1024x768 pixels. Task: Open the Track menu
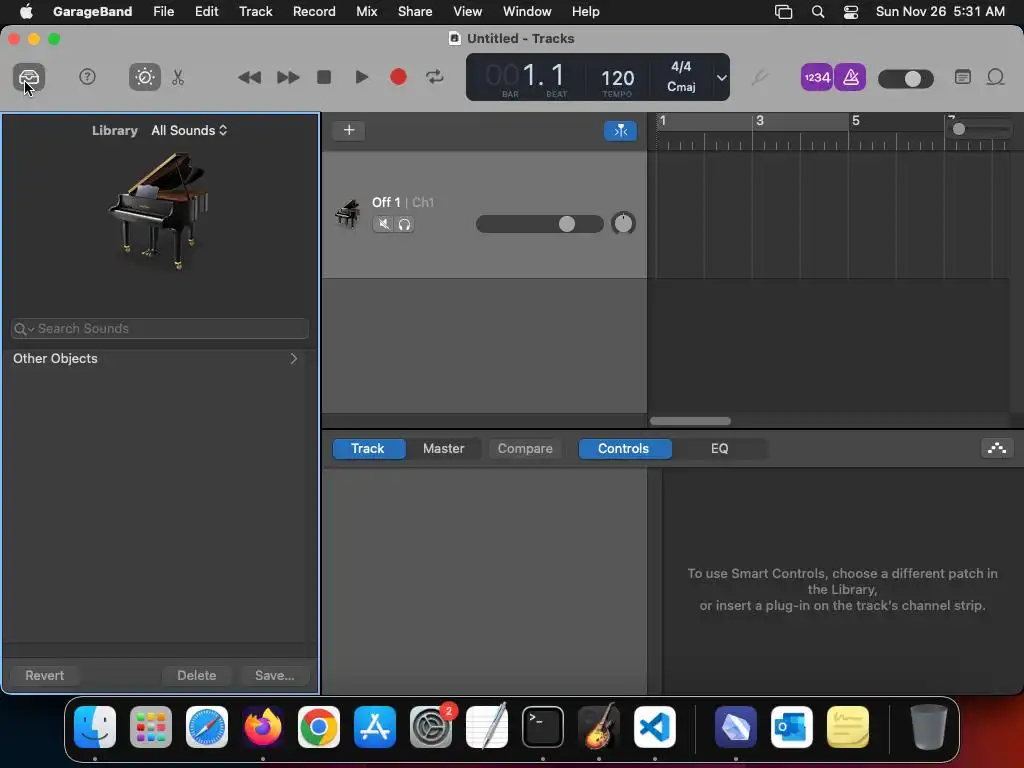pyautogui.click(x=255, y=11)
